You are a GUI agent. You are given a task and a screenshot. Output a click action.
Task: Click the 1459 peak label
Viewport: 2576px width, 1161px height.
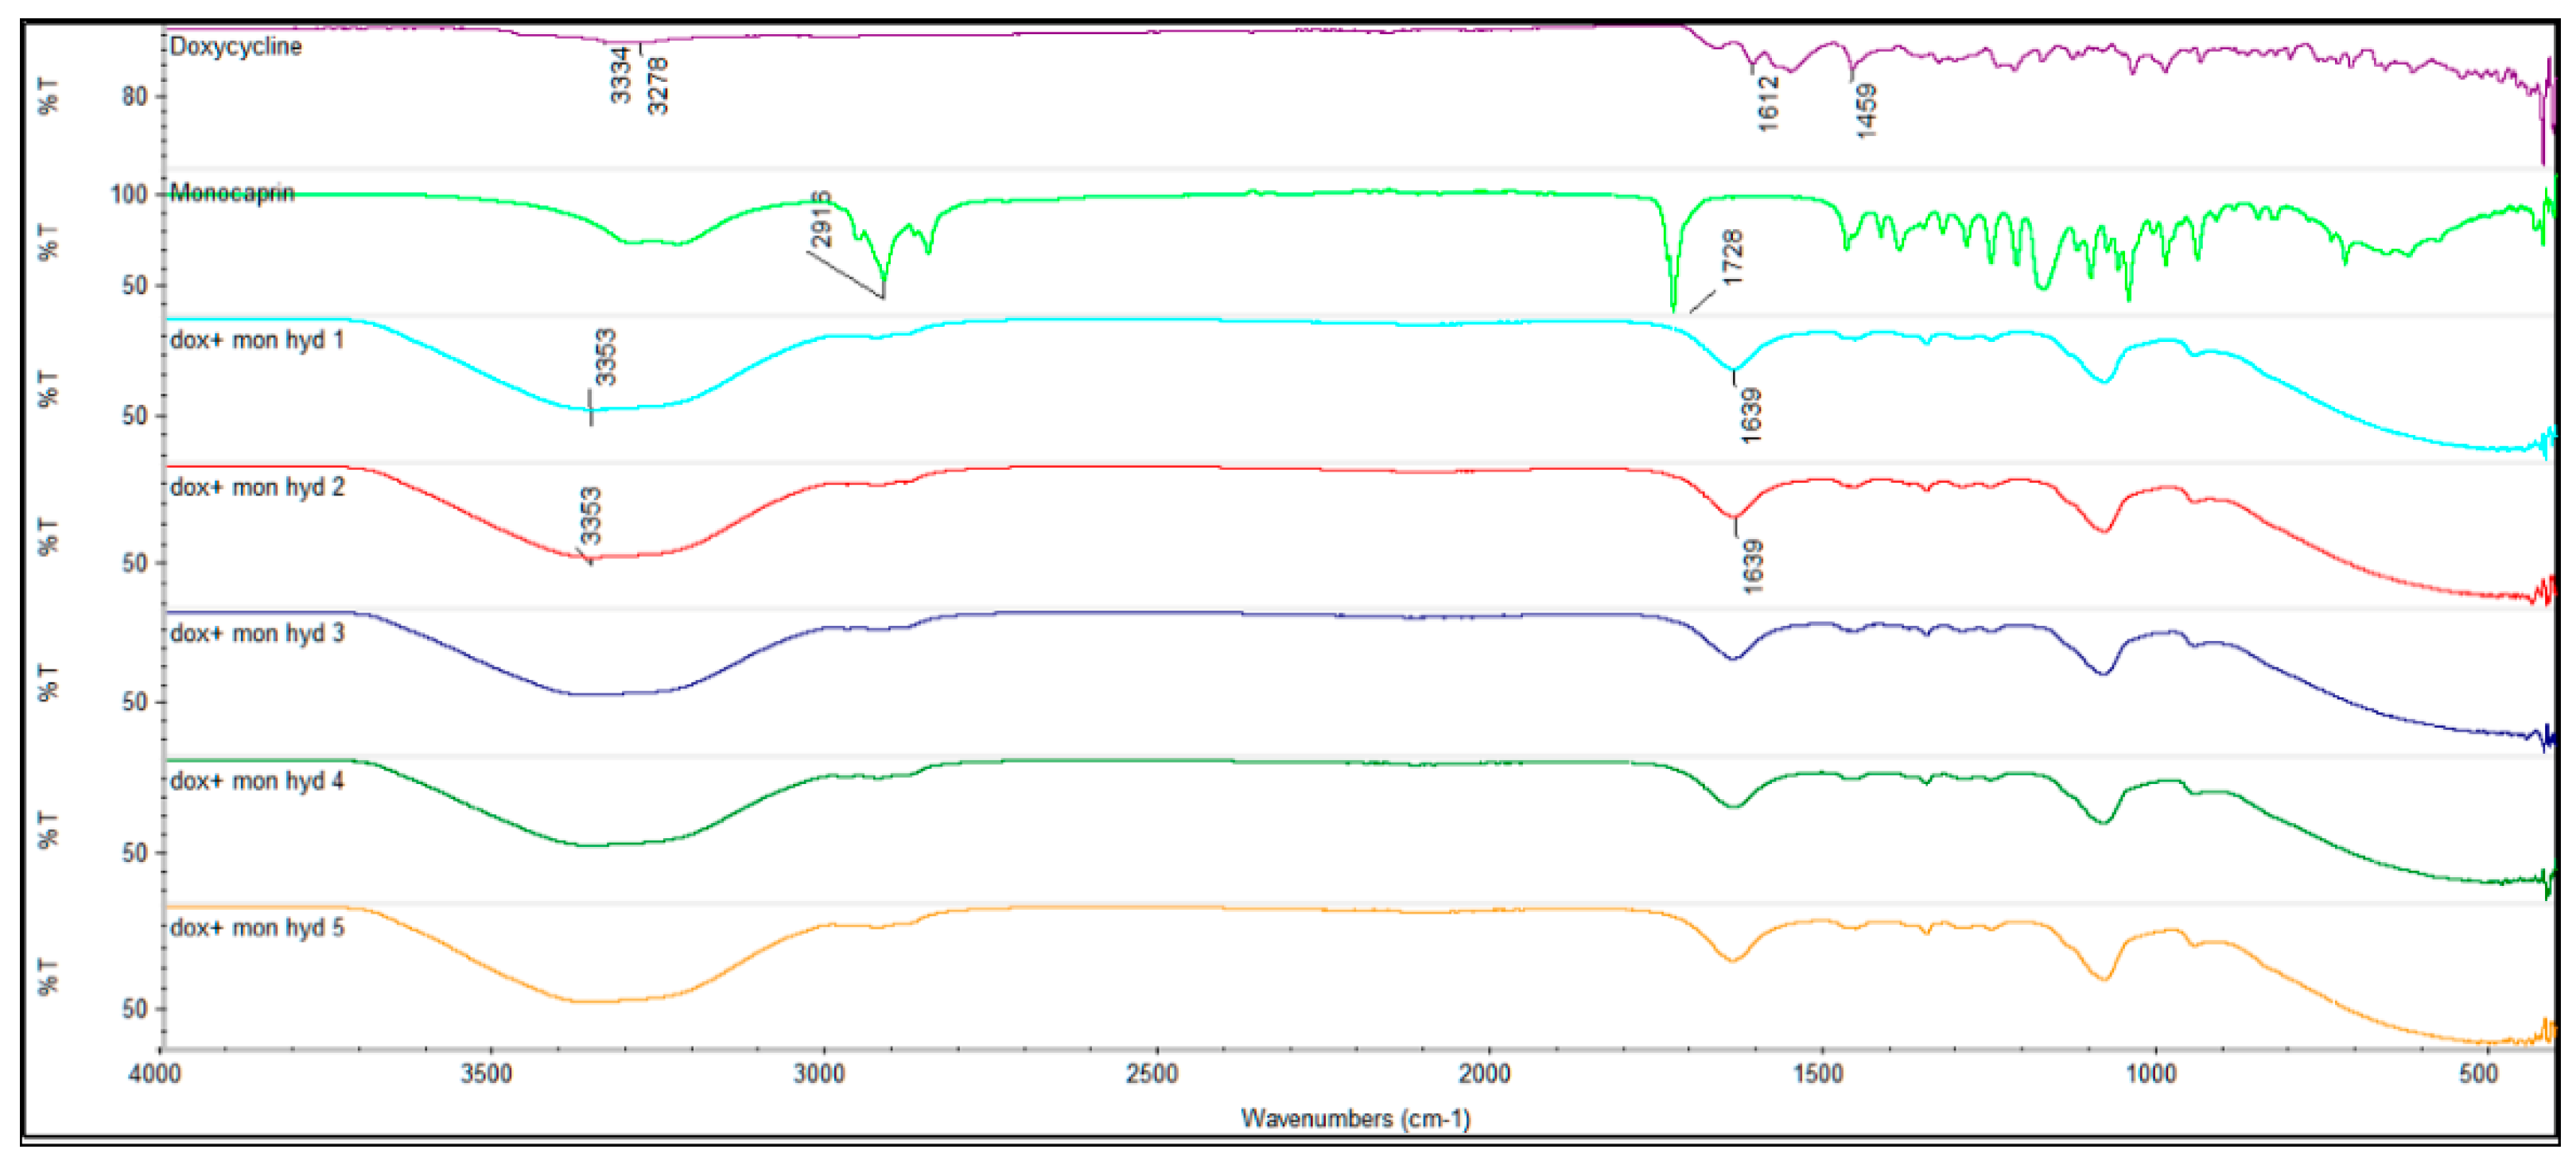click(x=1865, y=110)
